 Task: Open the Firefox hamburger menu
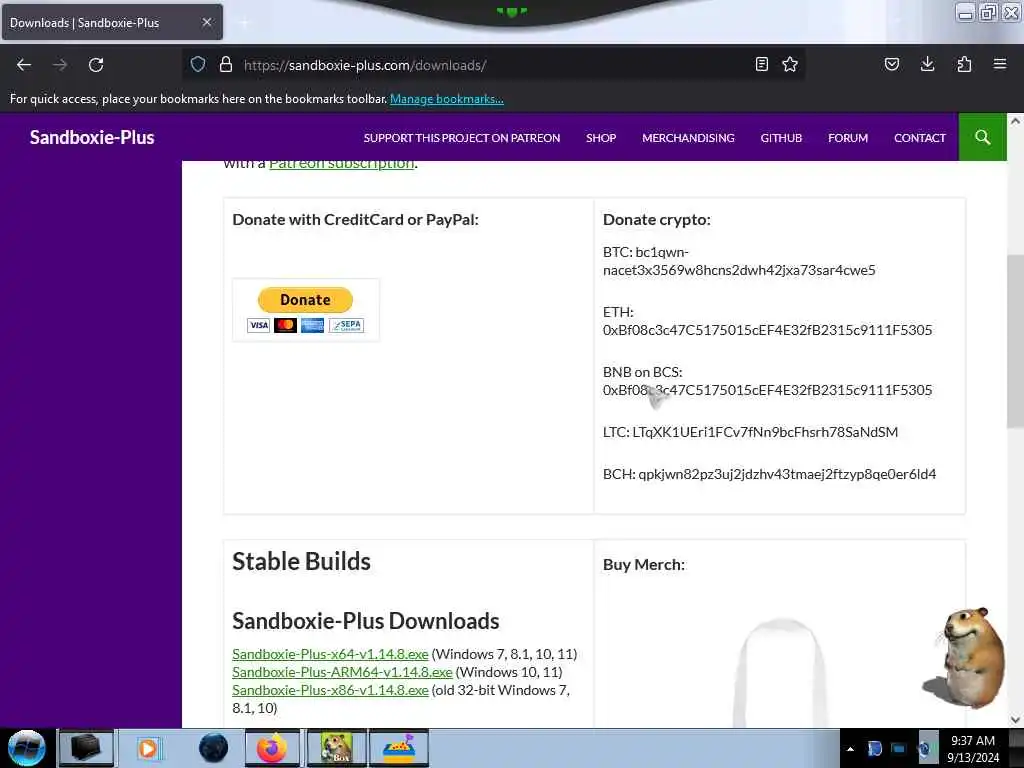(x=1000, y=64)
